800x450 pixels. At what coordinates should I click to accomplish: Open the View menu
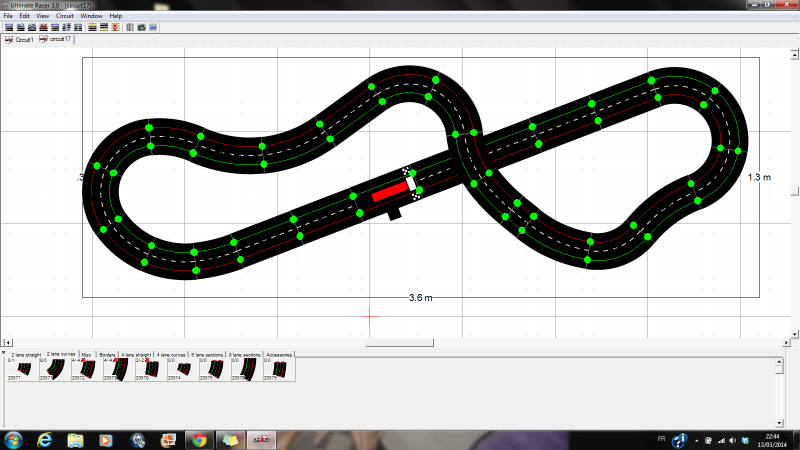(x=42, y=17)
